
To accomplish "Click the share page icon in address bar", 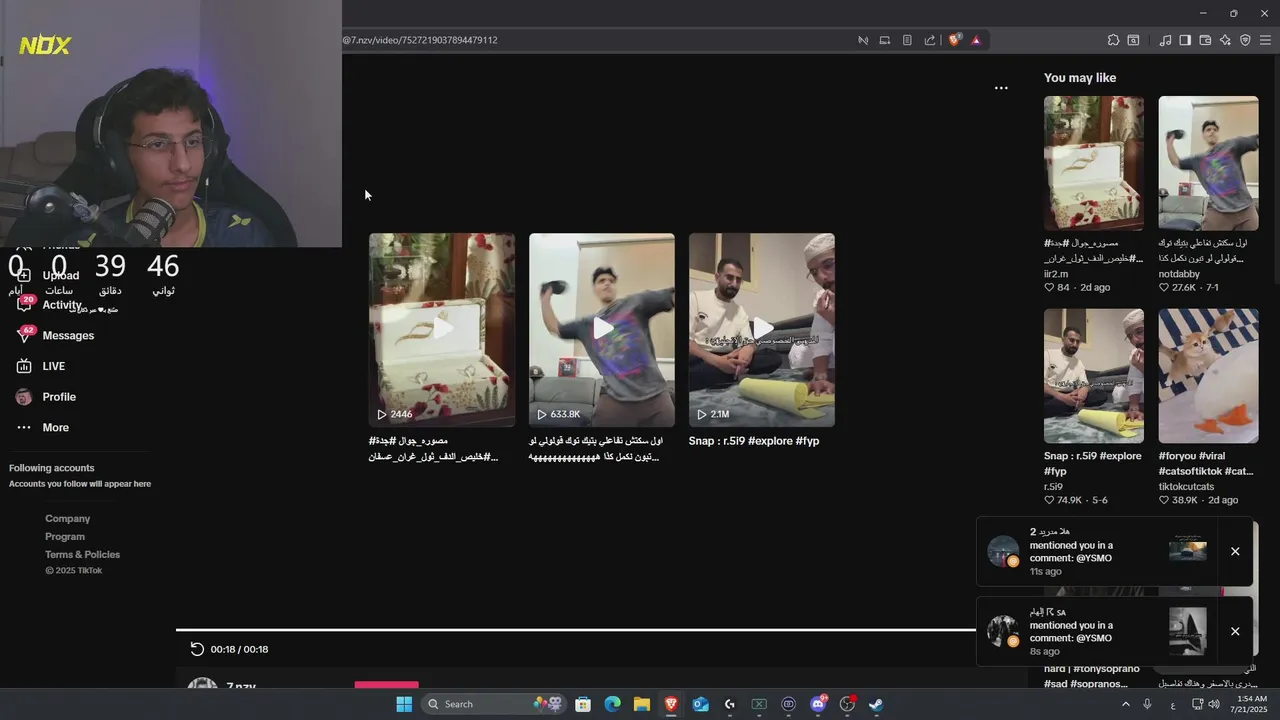I will pyautogui.click(x=930, y=40).
